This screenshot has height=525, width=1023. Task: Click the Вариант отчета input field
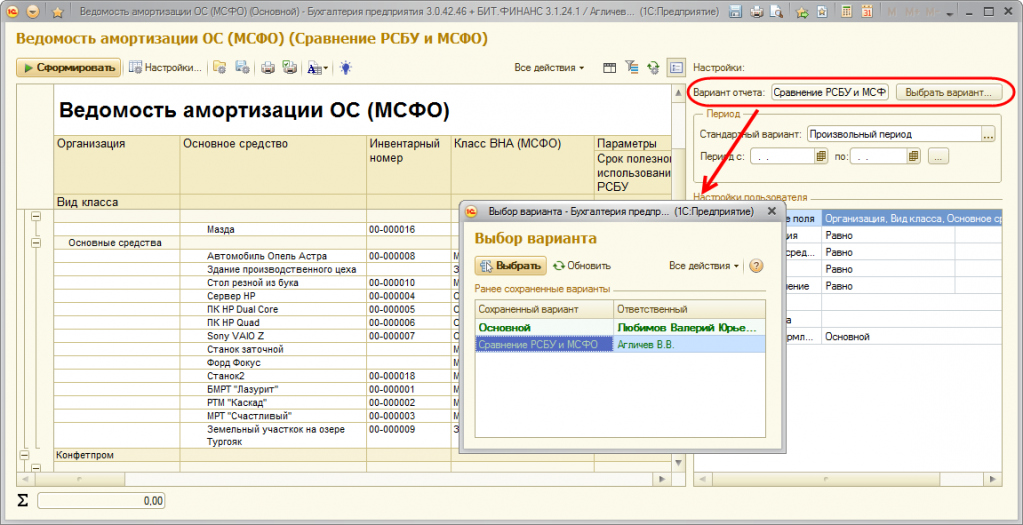point(829,92)
